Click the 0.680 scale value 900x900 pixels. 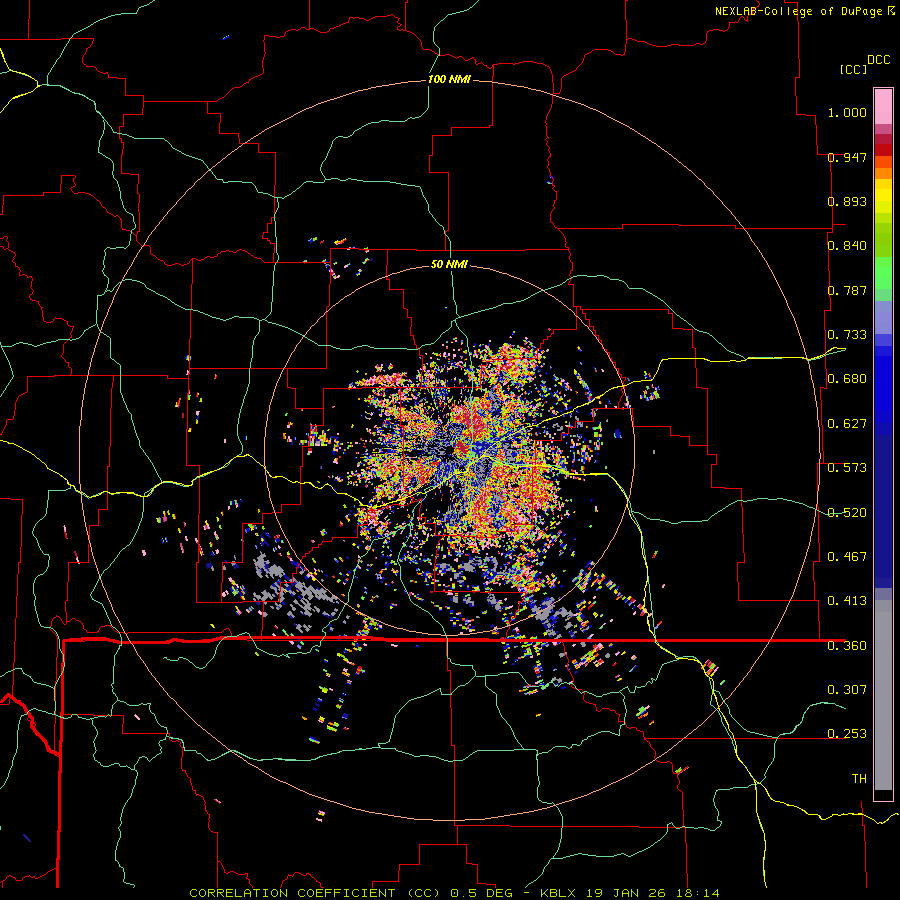click(x=847, y=379)
